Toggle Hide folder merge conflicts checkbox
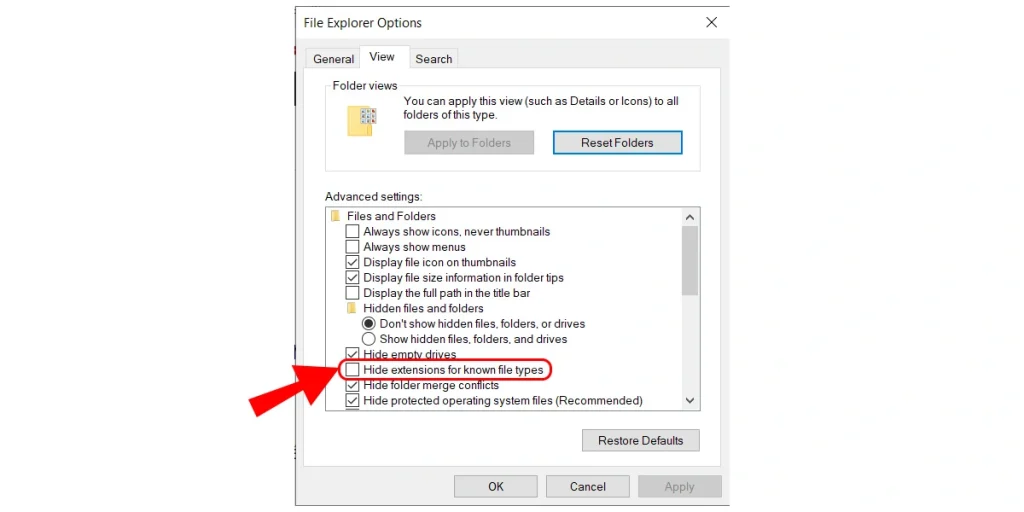The image size is (1024, 512). coord(353,385)
